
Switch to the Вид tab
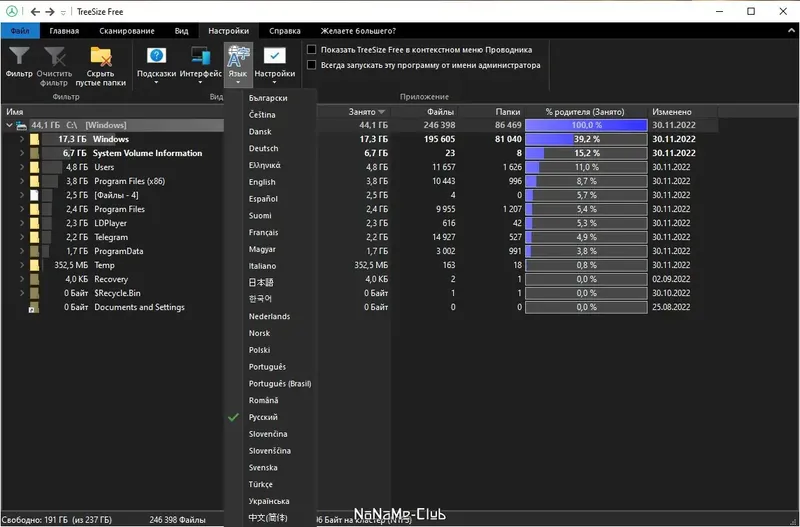182,31
